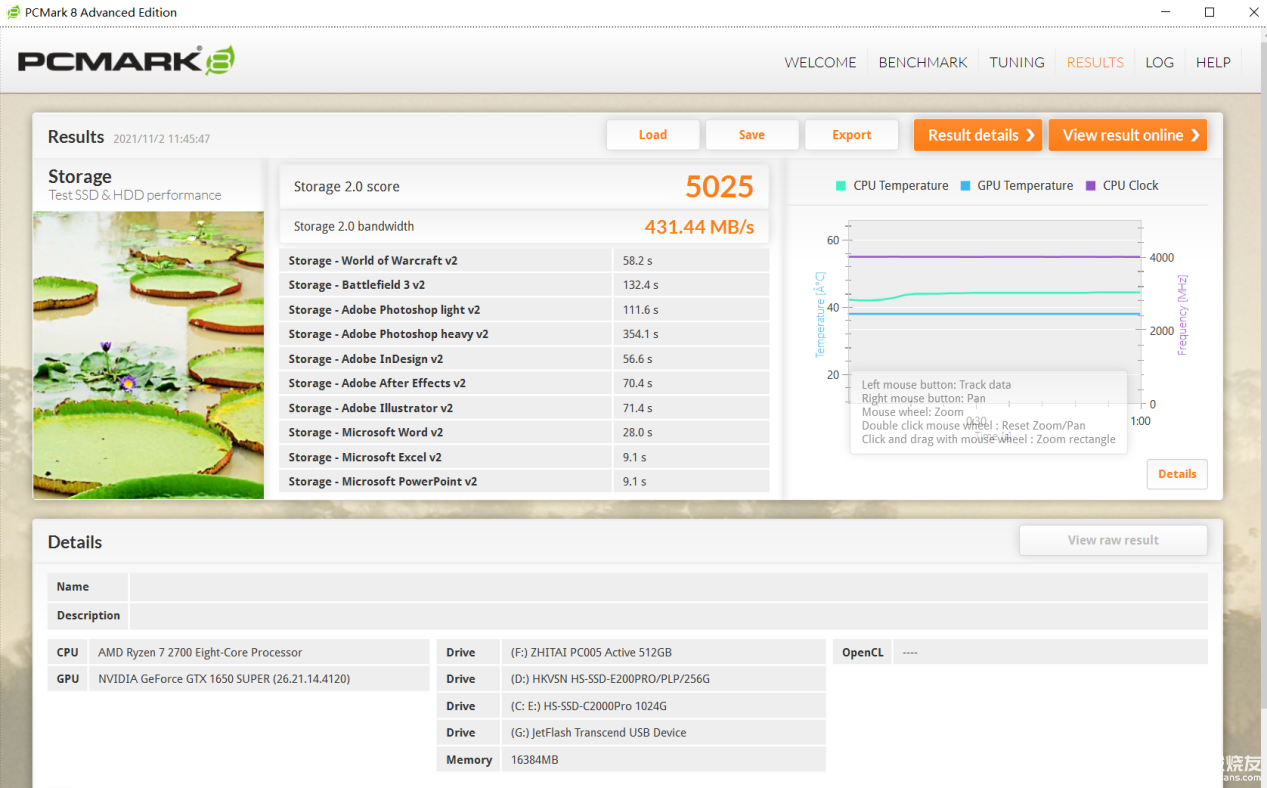1267x788 pixels.
Task: Select the Battlefield 3 v2 row
Action: point(524,285)
